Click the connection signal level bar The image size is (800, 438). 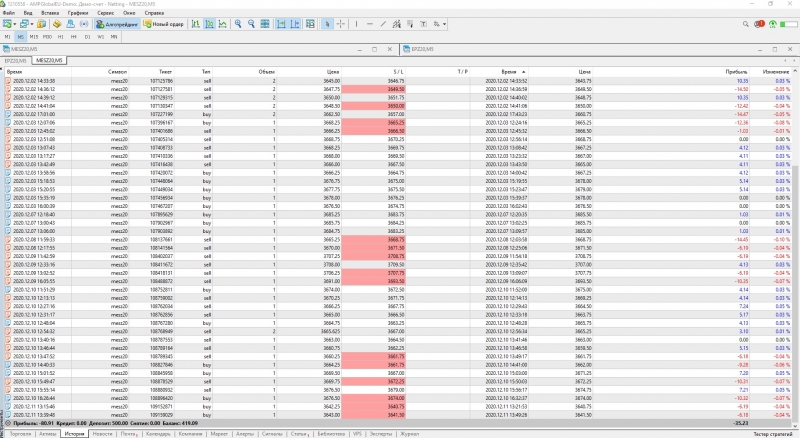789,24
